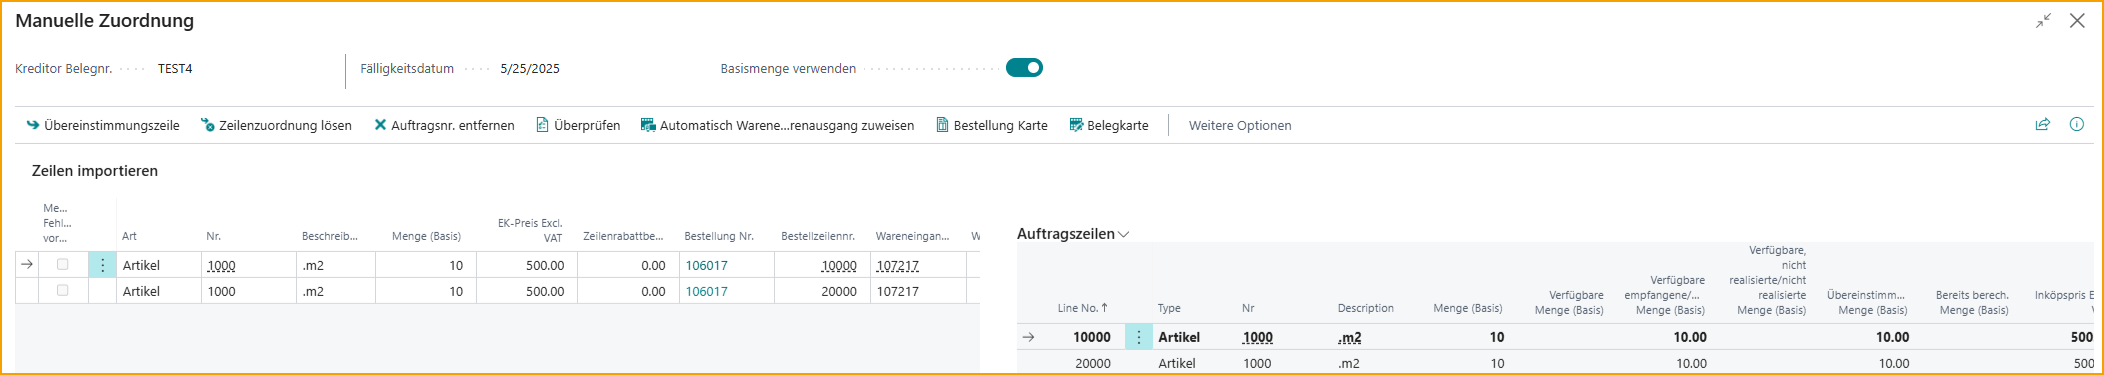The height and width of the screenshot is (375, 2104).
Task: Automatisch Warene...renausgang zuweisen action
Action: point(777,125)
